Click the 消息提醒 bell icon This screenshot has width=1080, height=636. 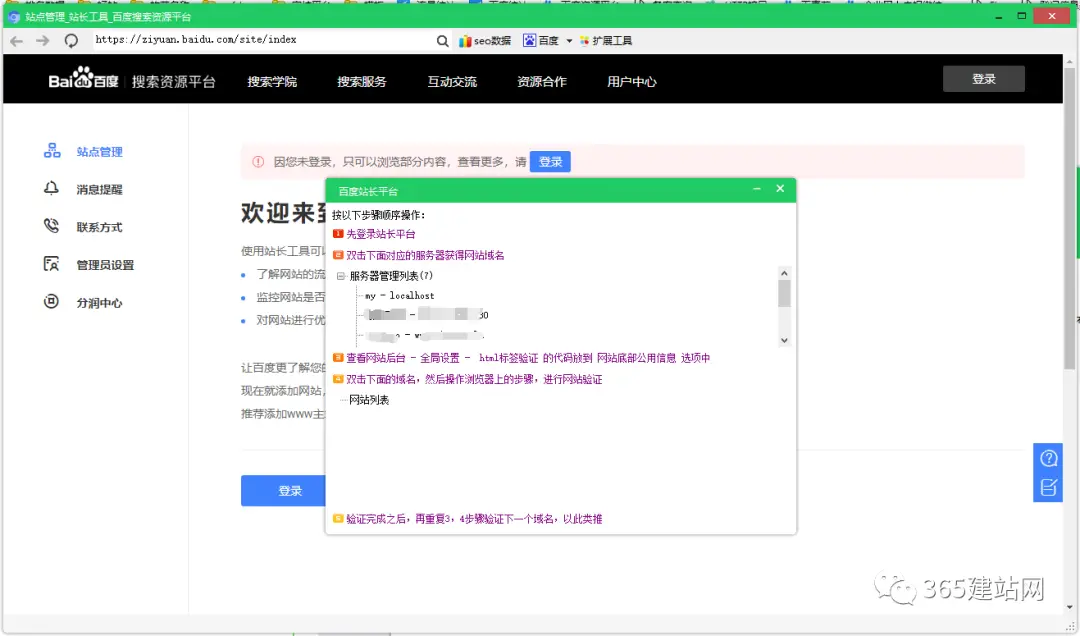pos(52,188)
